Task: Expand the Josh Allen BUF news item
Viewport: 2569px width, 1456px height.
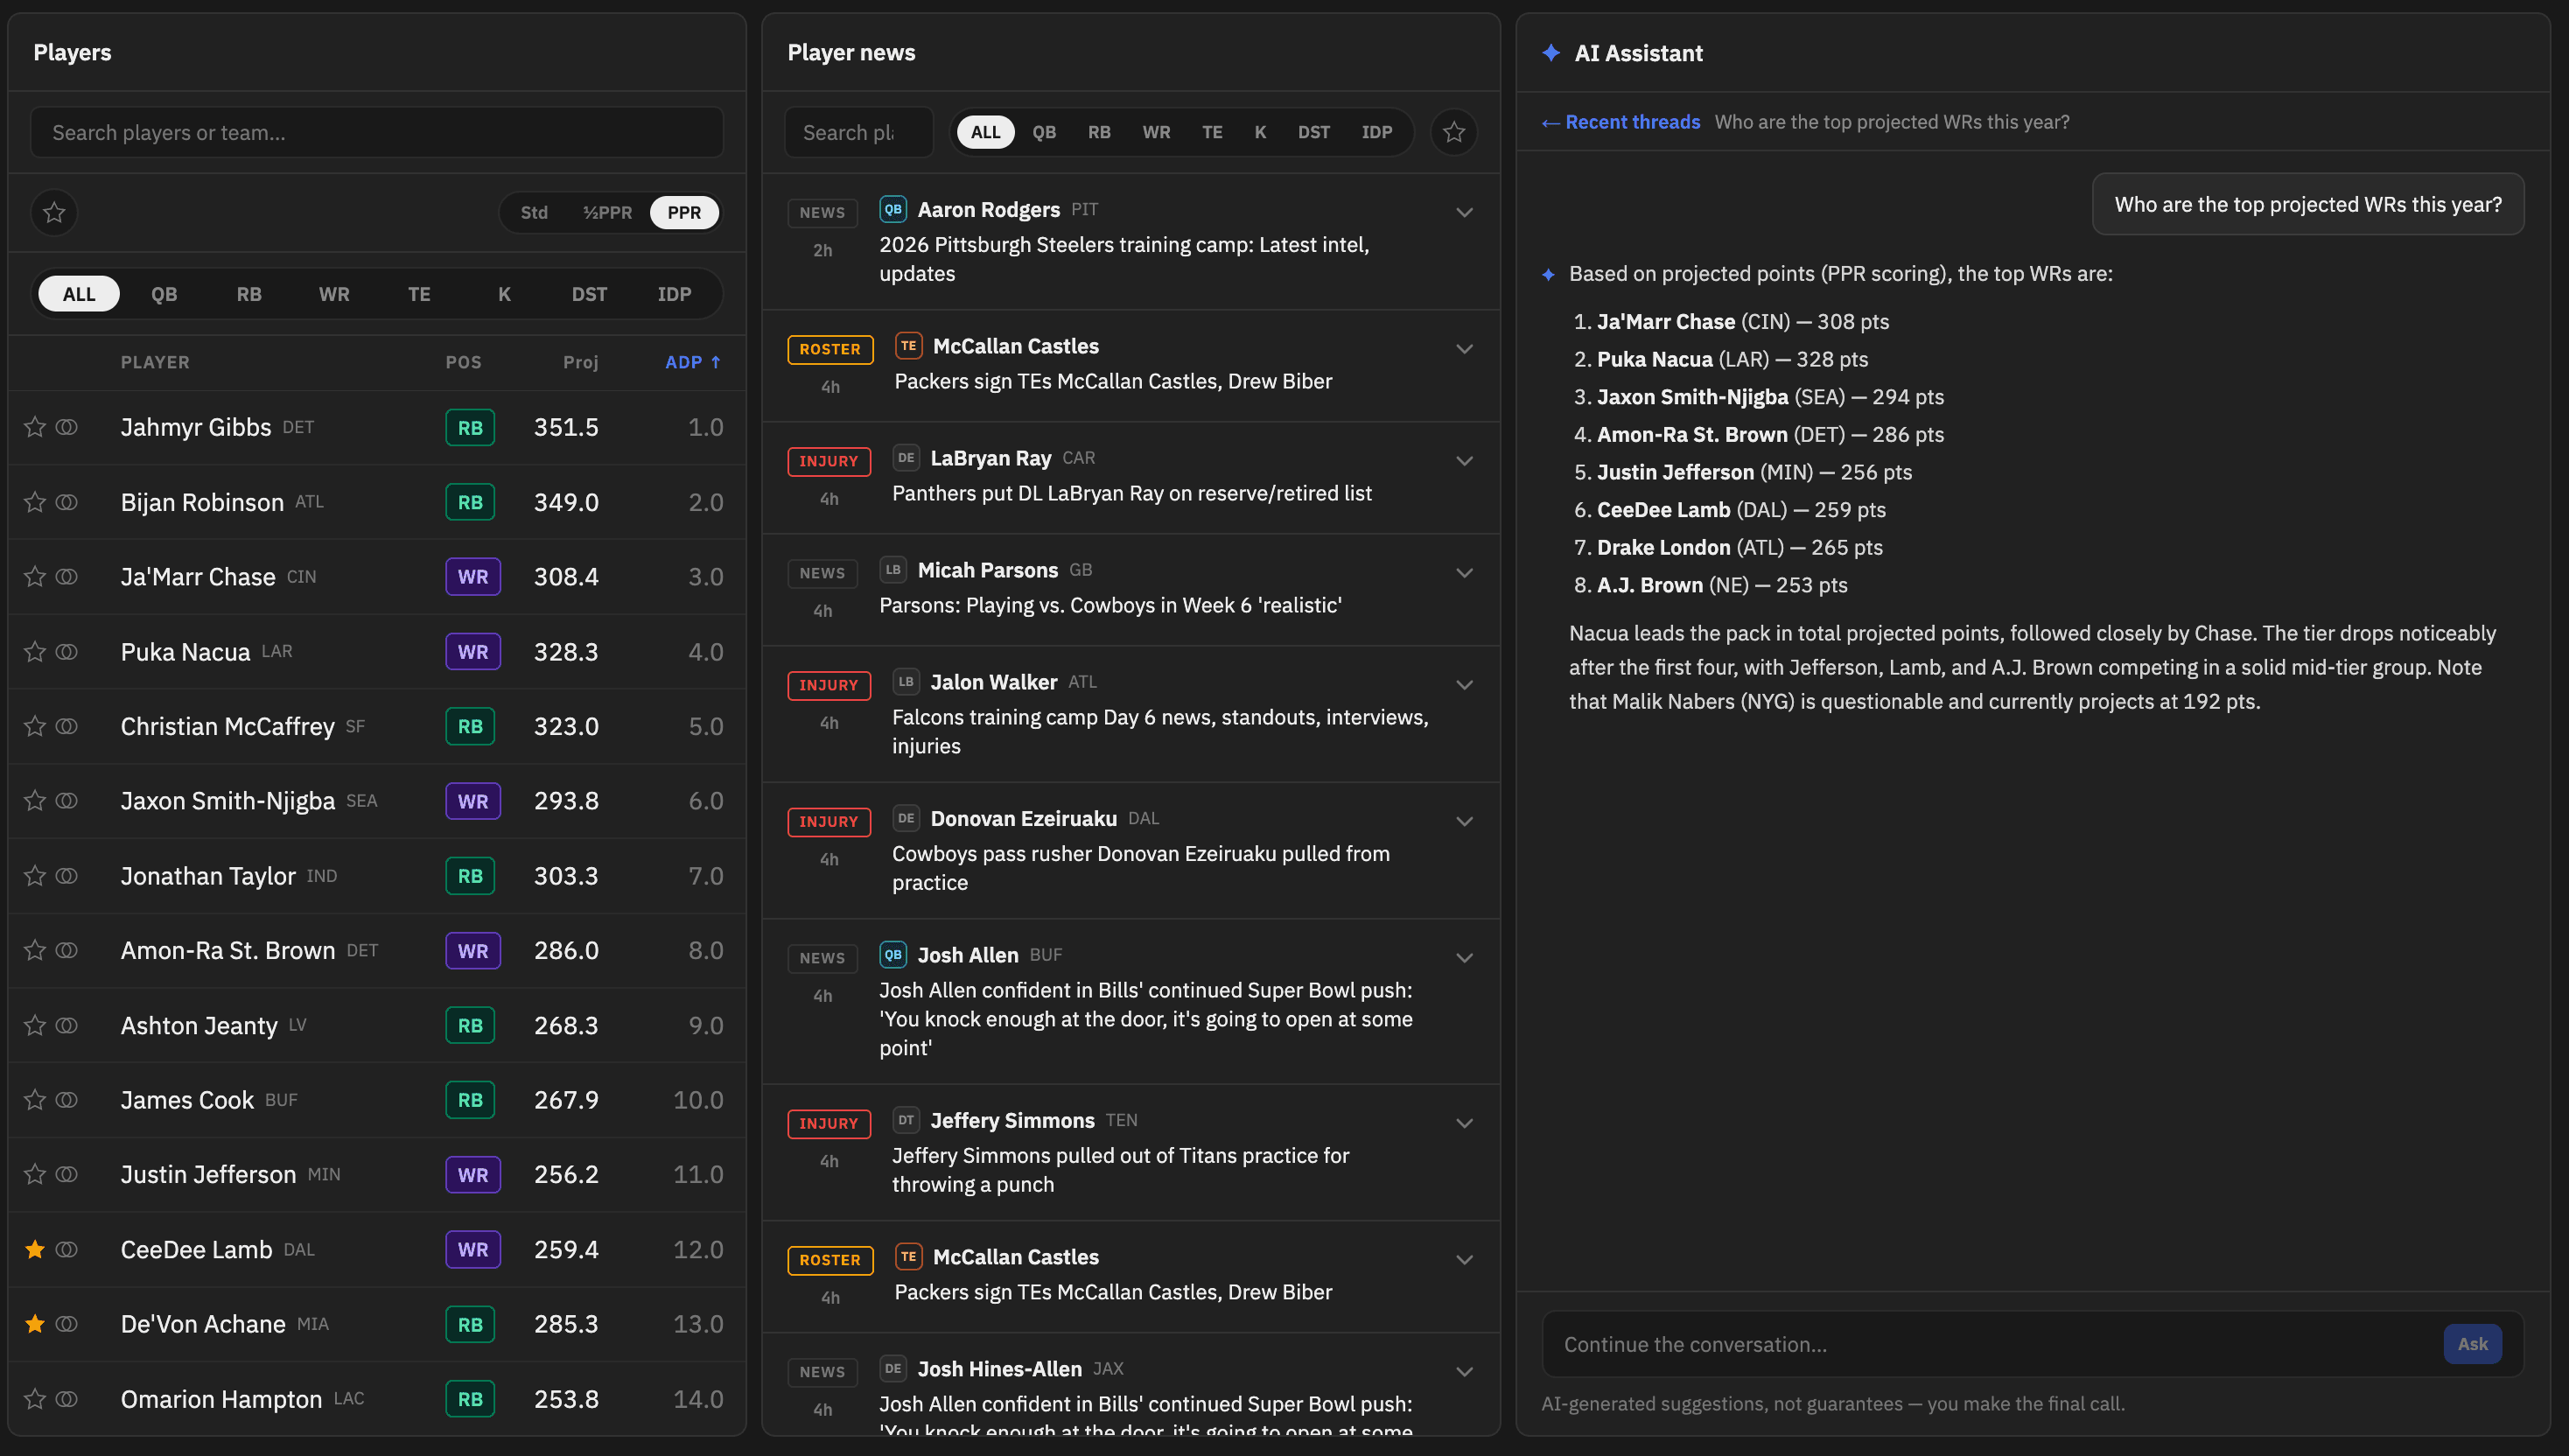Action: [x=1464, y=958]
